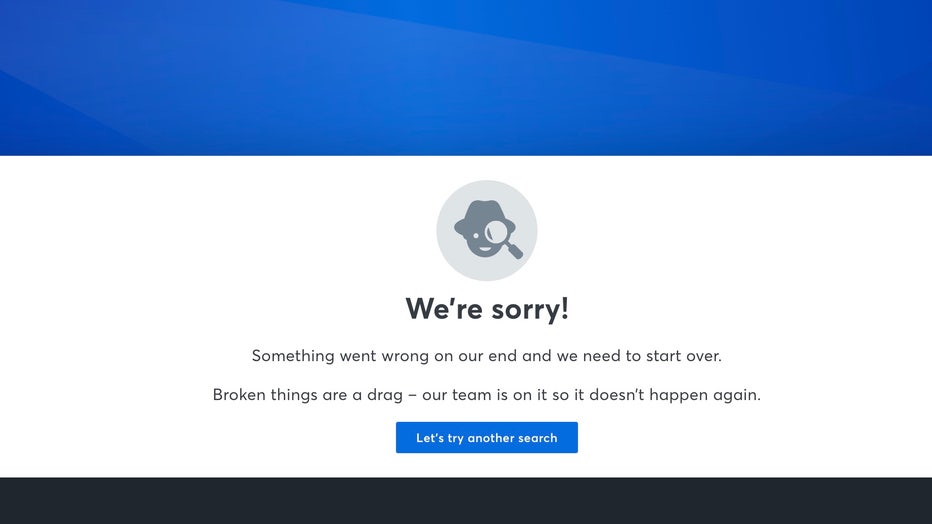The height and width of the screenshot is (524, 932).
Task: Click the magnifying glass lens on the detective
Action: coord(498,232)
